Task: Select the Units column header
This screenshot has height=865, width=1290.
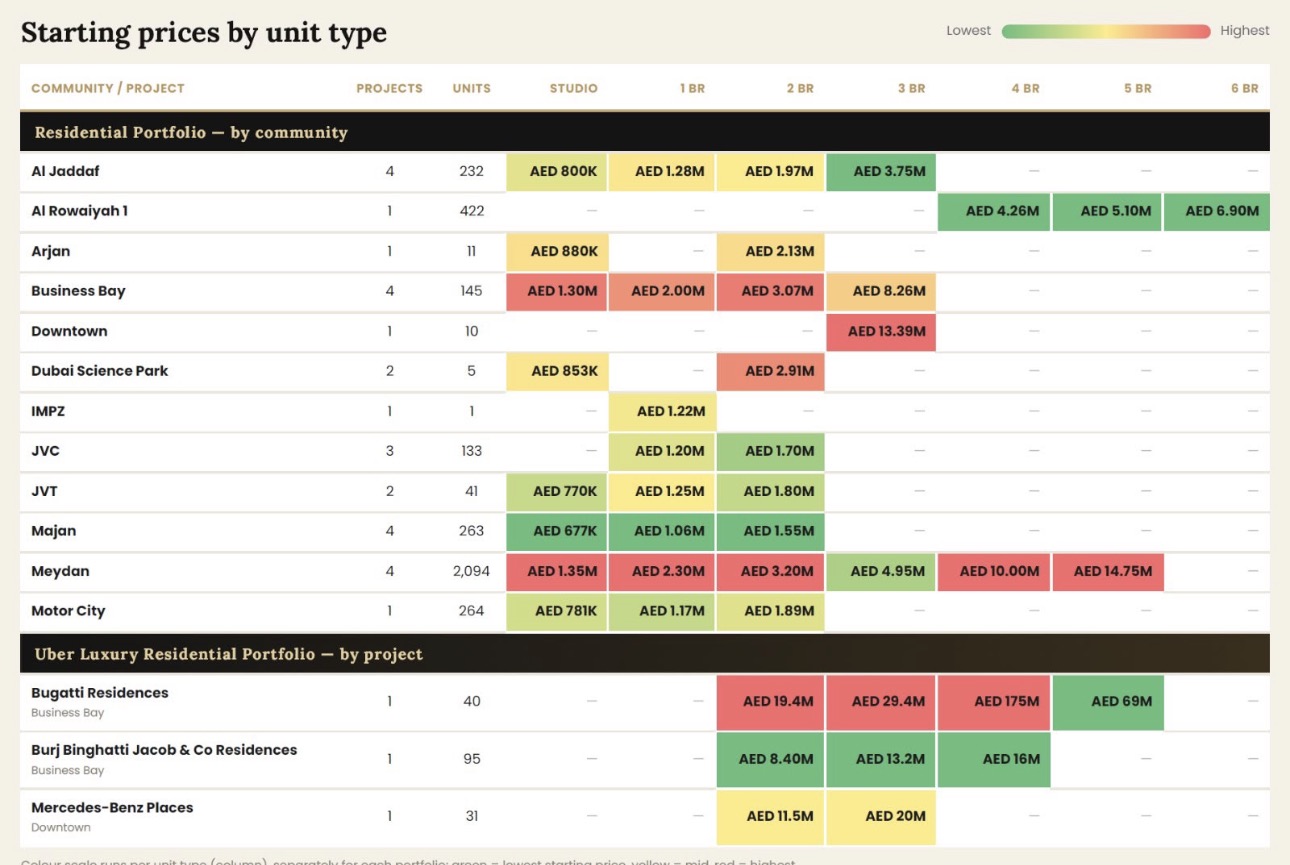Action: [x=471, y=88]
